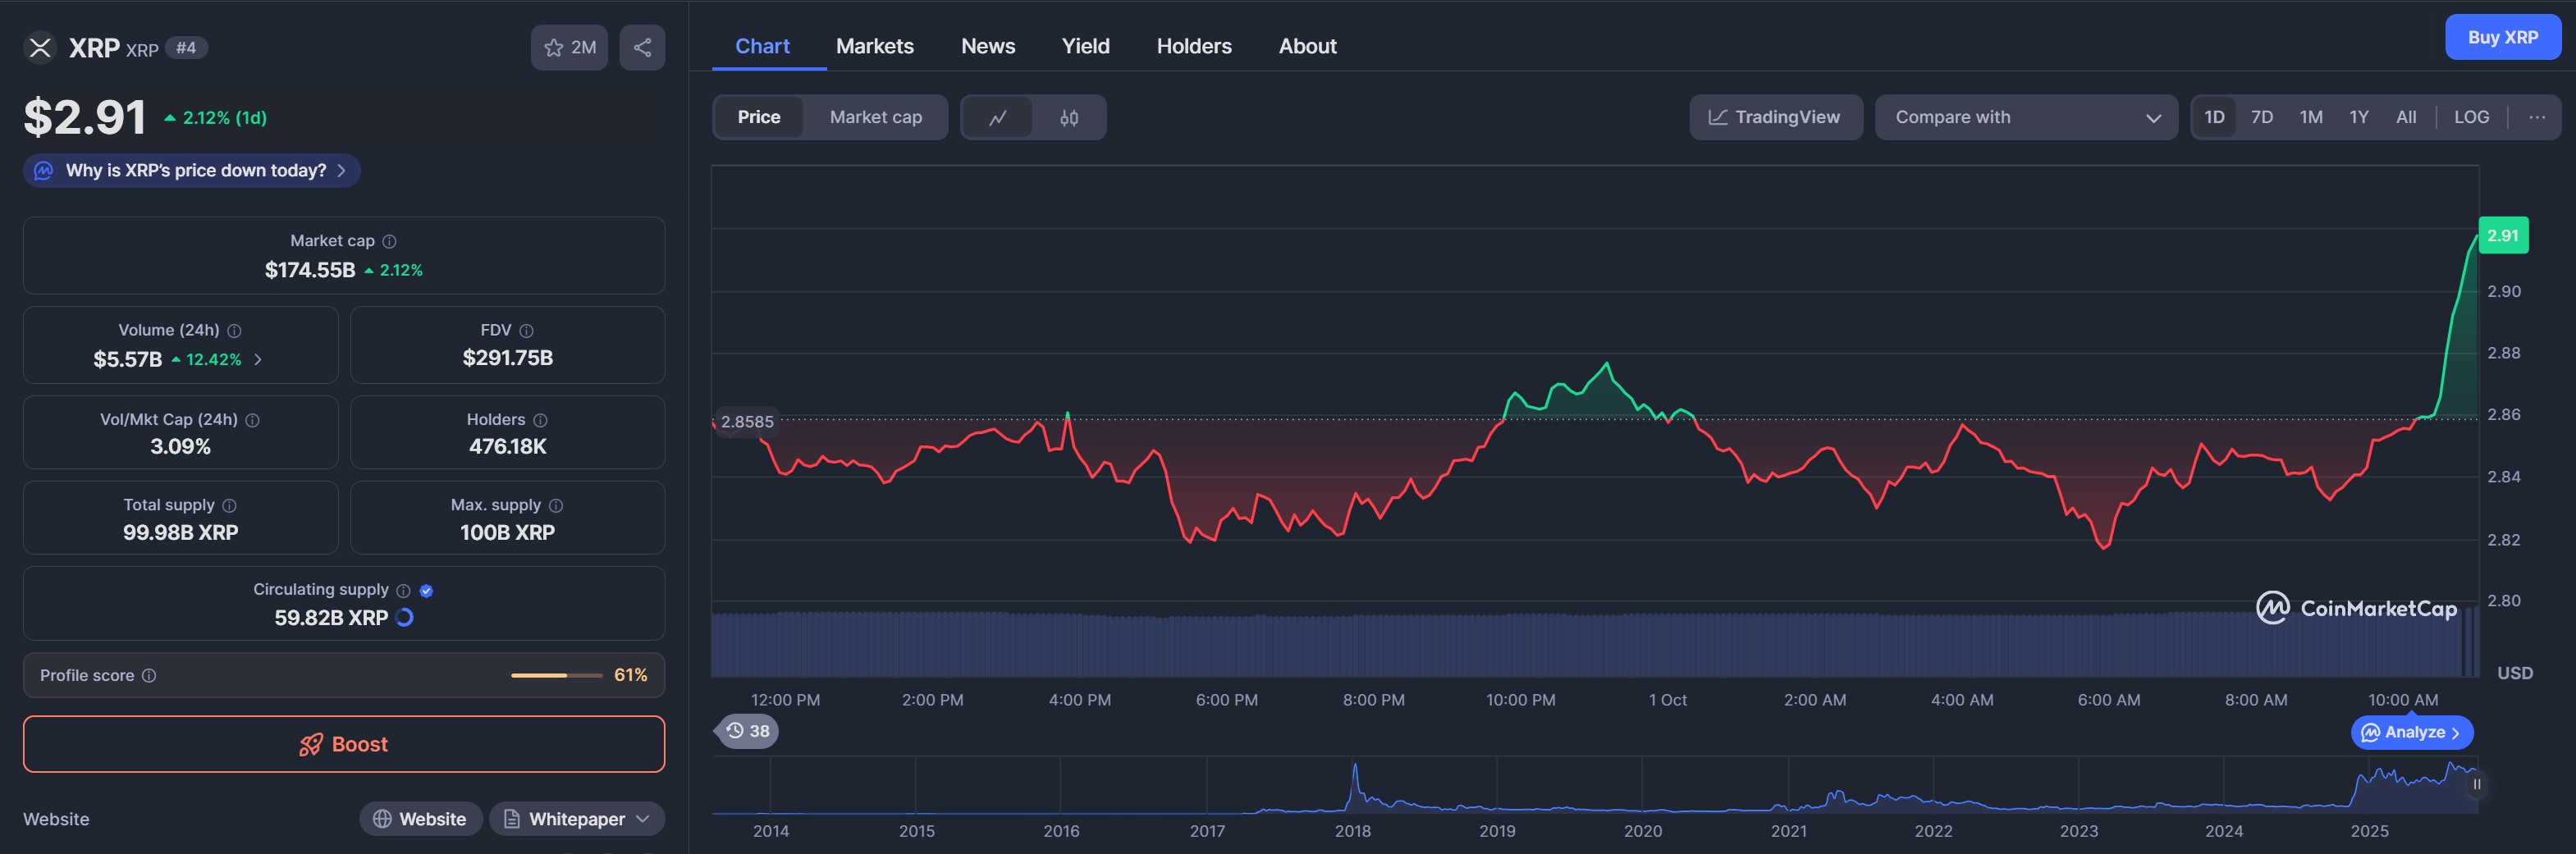Click the share icon button
This screenshot has width=2576, height=854.
(642, 47)
